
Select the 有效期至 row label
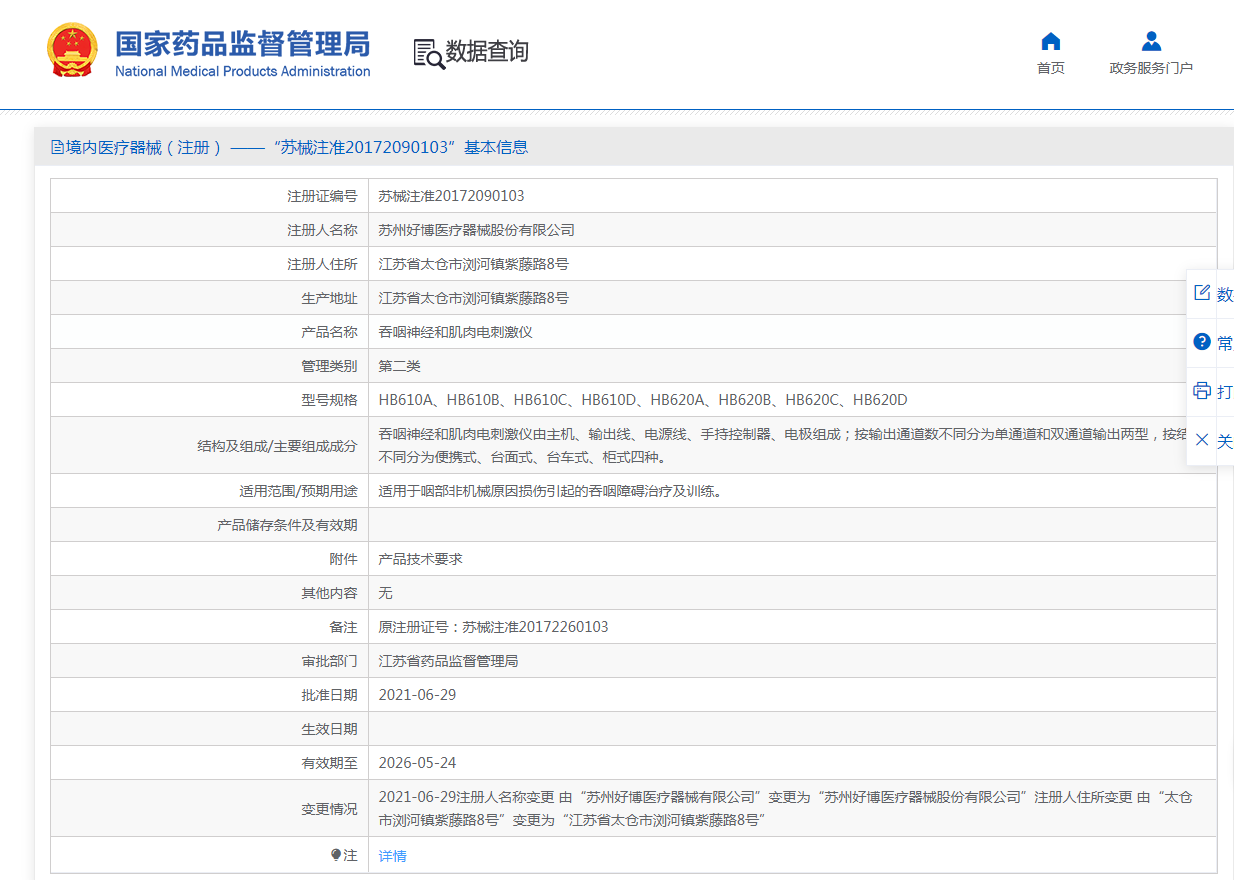coord(329,763)
